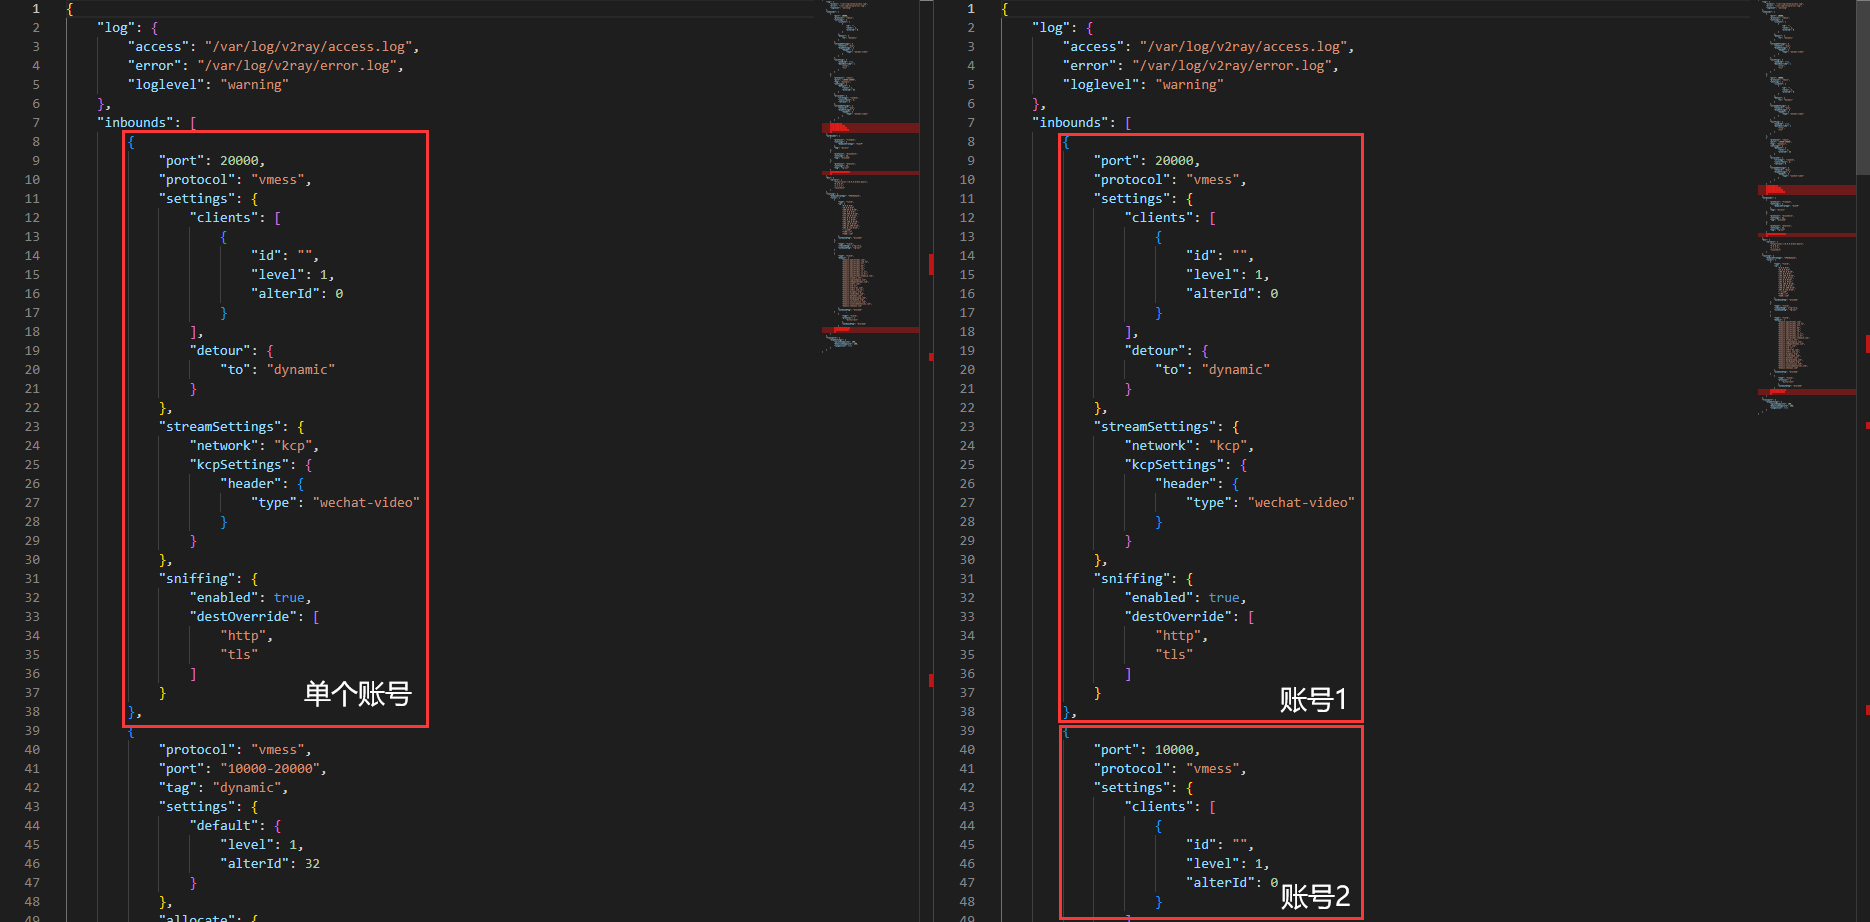Click the "loglevel" key in the left pane
The height and width of the screenshot is (922, 1870).
click(x=166, y=85)
